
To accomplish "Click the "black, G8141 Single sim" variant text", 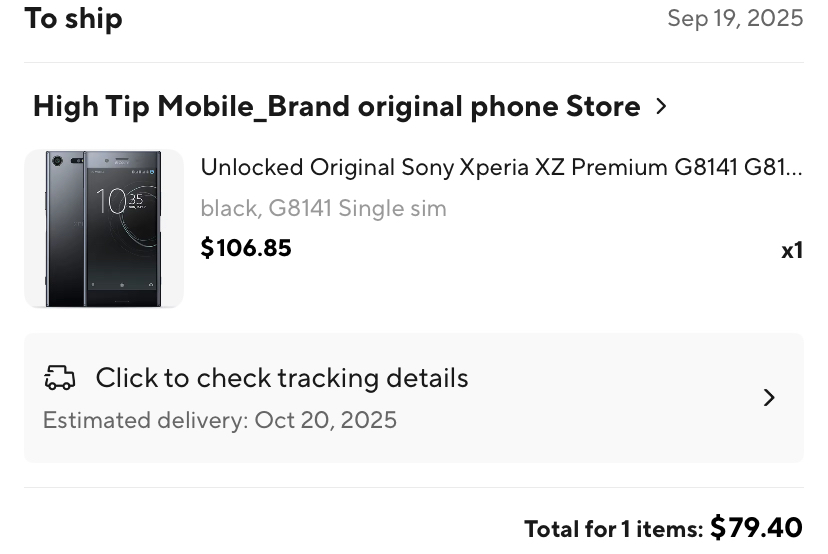I will 323,209.
